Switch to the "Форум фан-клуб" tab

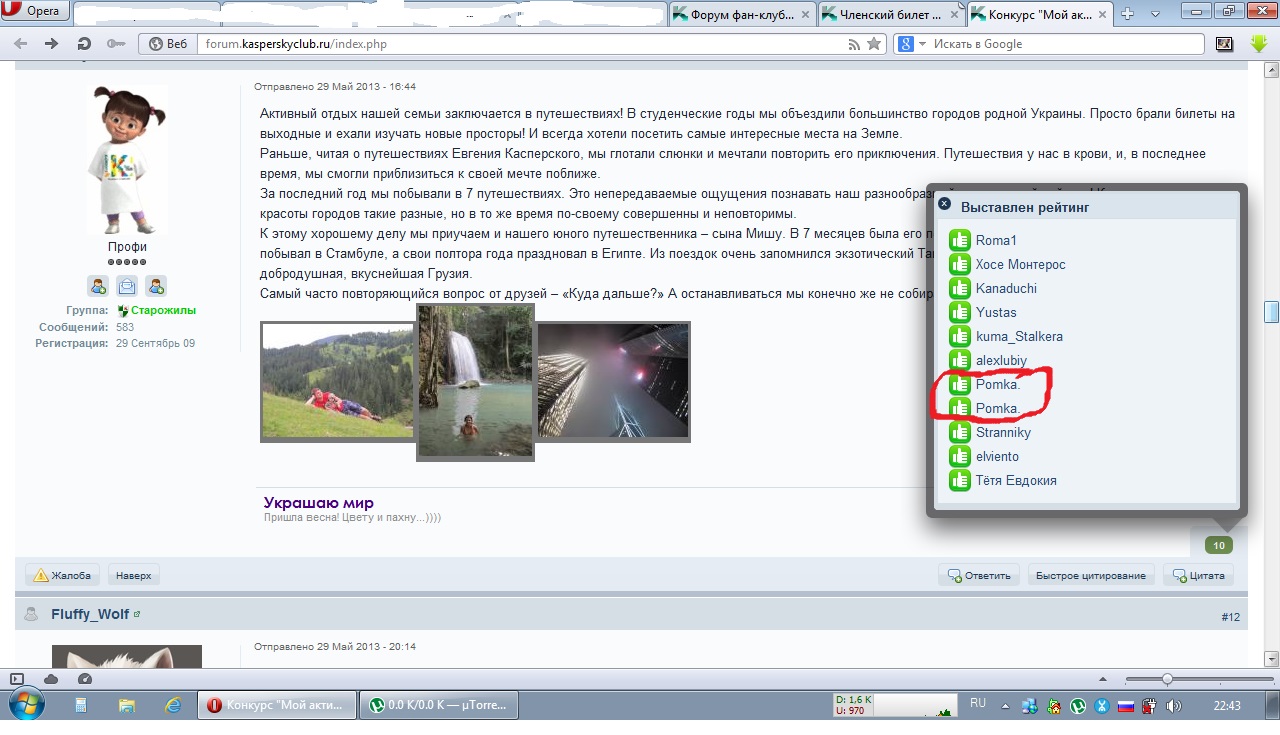(x=742, y=14)
